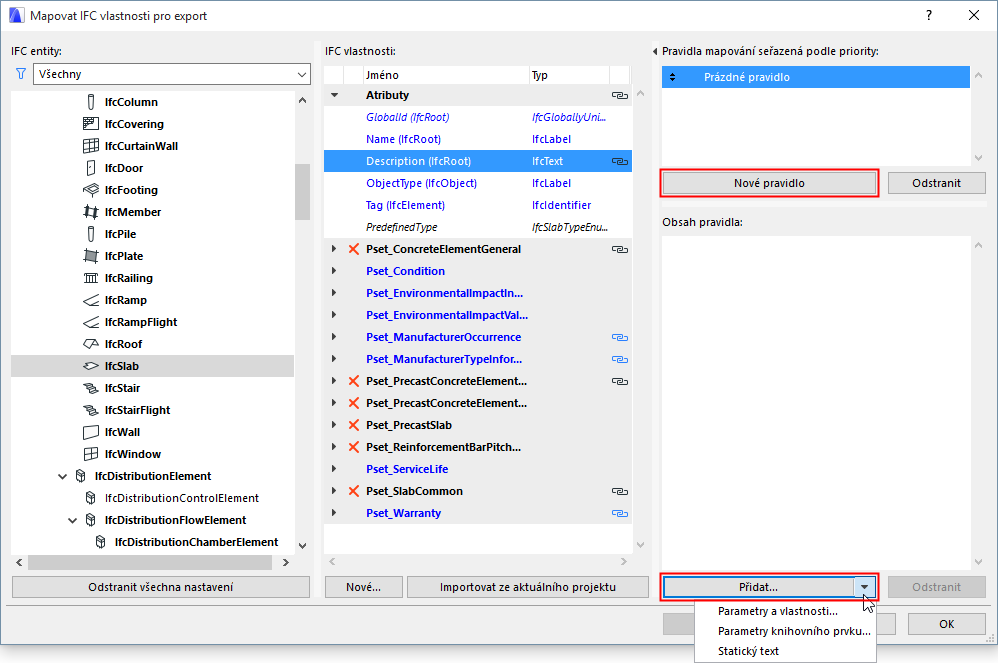Expand the Pset_Condition property set
This screenshot has width=998, height=663.
point(334,271)
